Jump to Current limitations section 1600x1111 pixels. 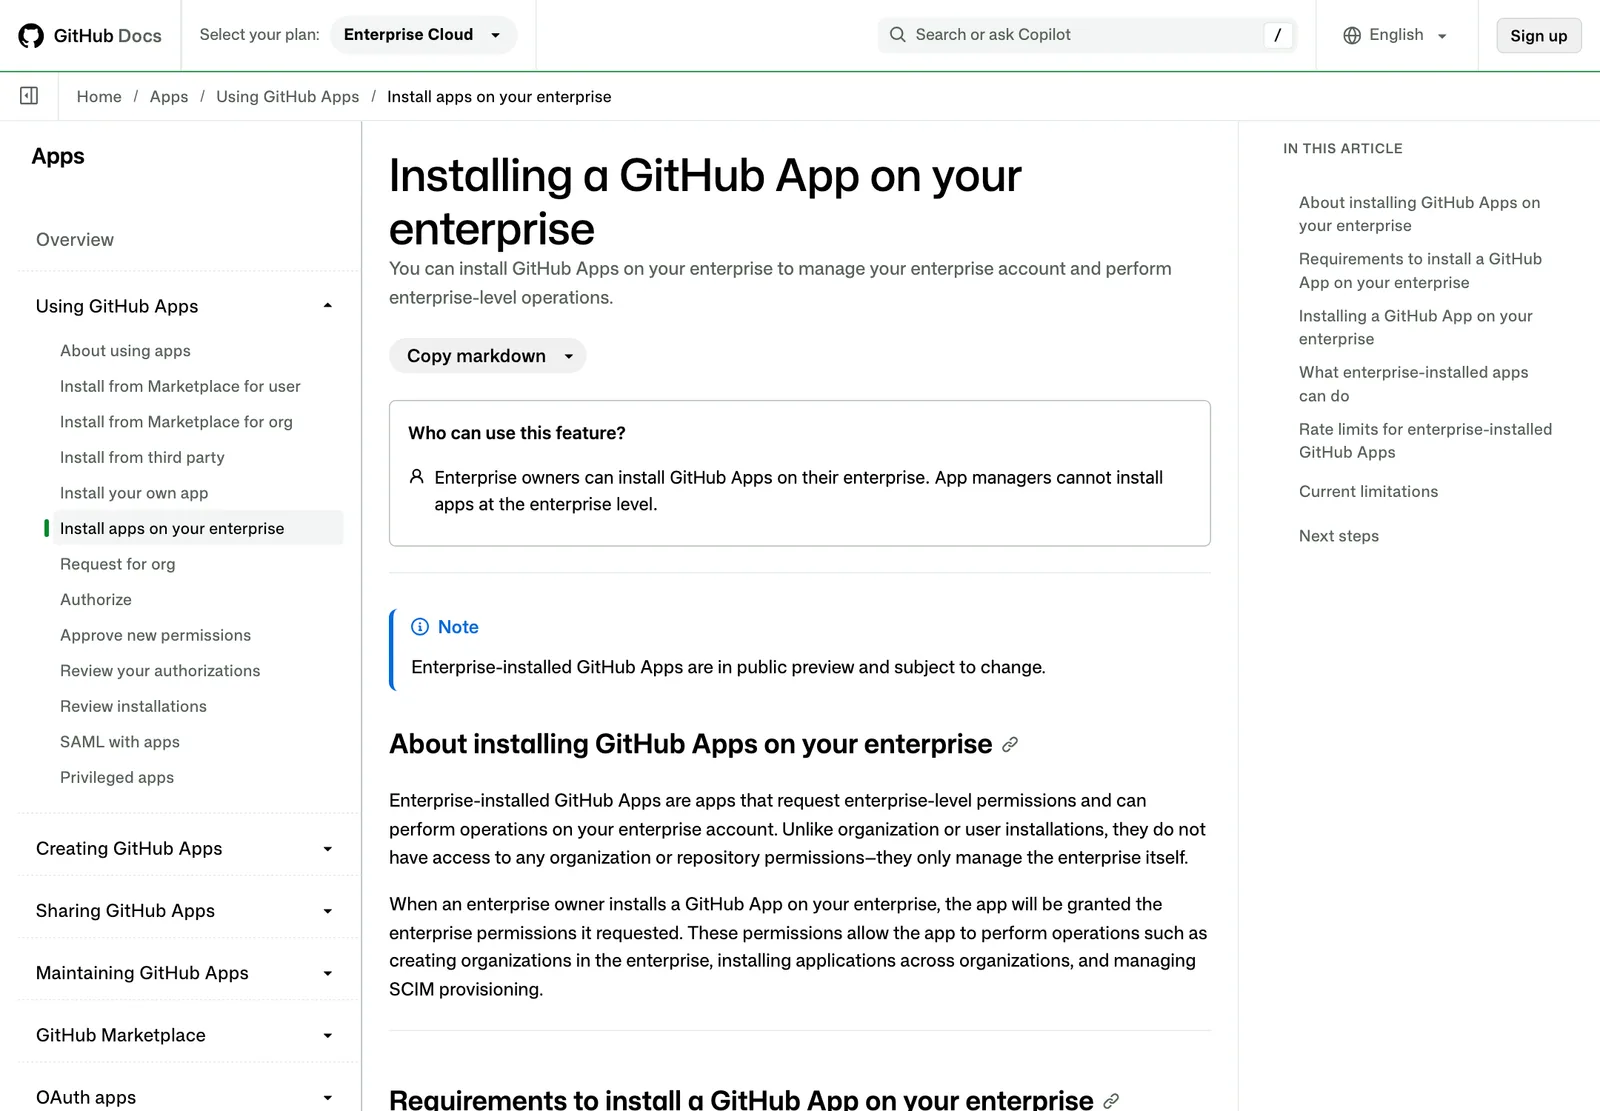coord(1368,491)
